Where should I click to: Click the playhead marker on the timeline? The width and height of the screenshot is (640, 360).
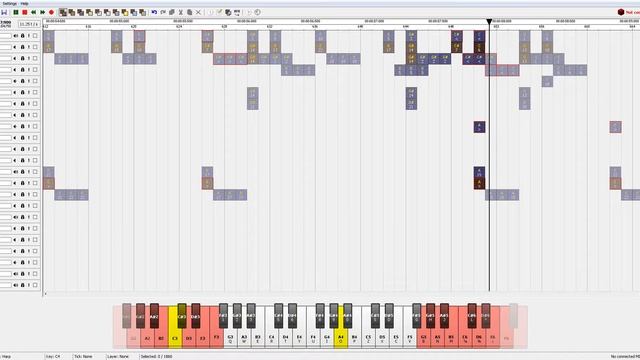pyautogui.click(x=489, y=22)
